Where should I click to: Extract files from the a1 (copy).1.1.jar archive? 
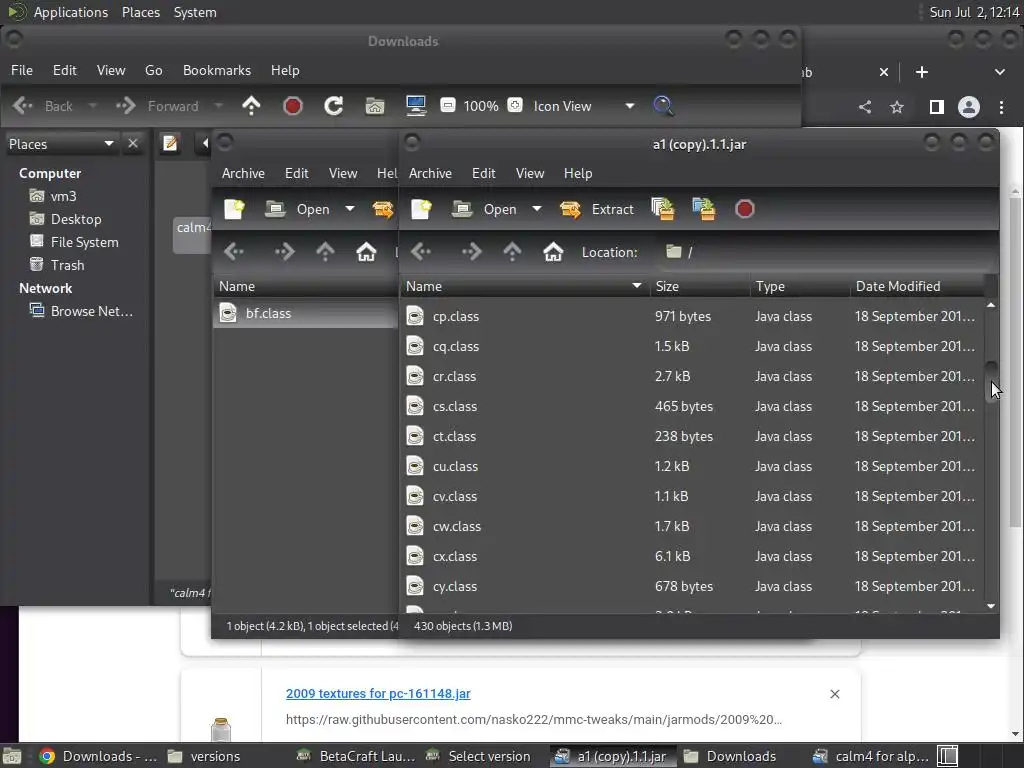pos(597,209)
